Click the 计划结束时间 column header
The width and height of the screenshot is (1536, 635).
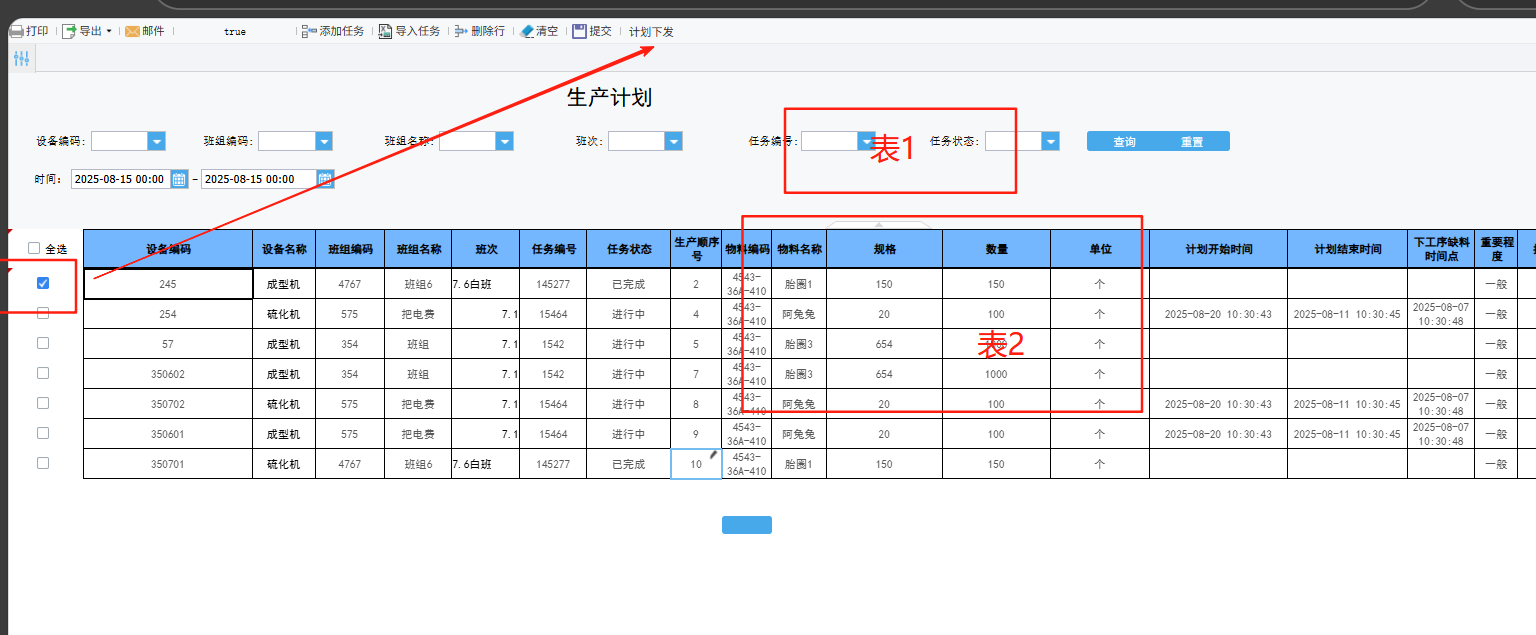tap(1347, 249)
